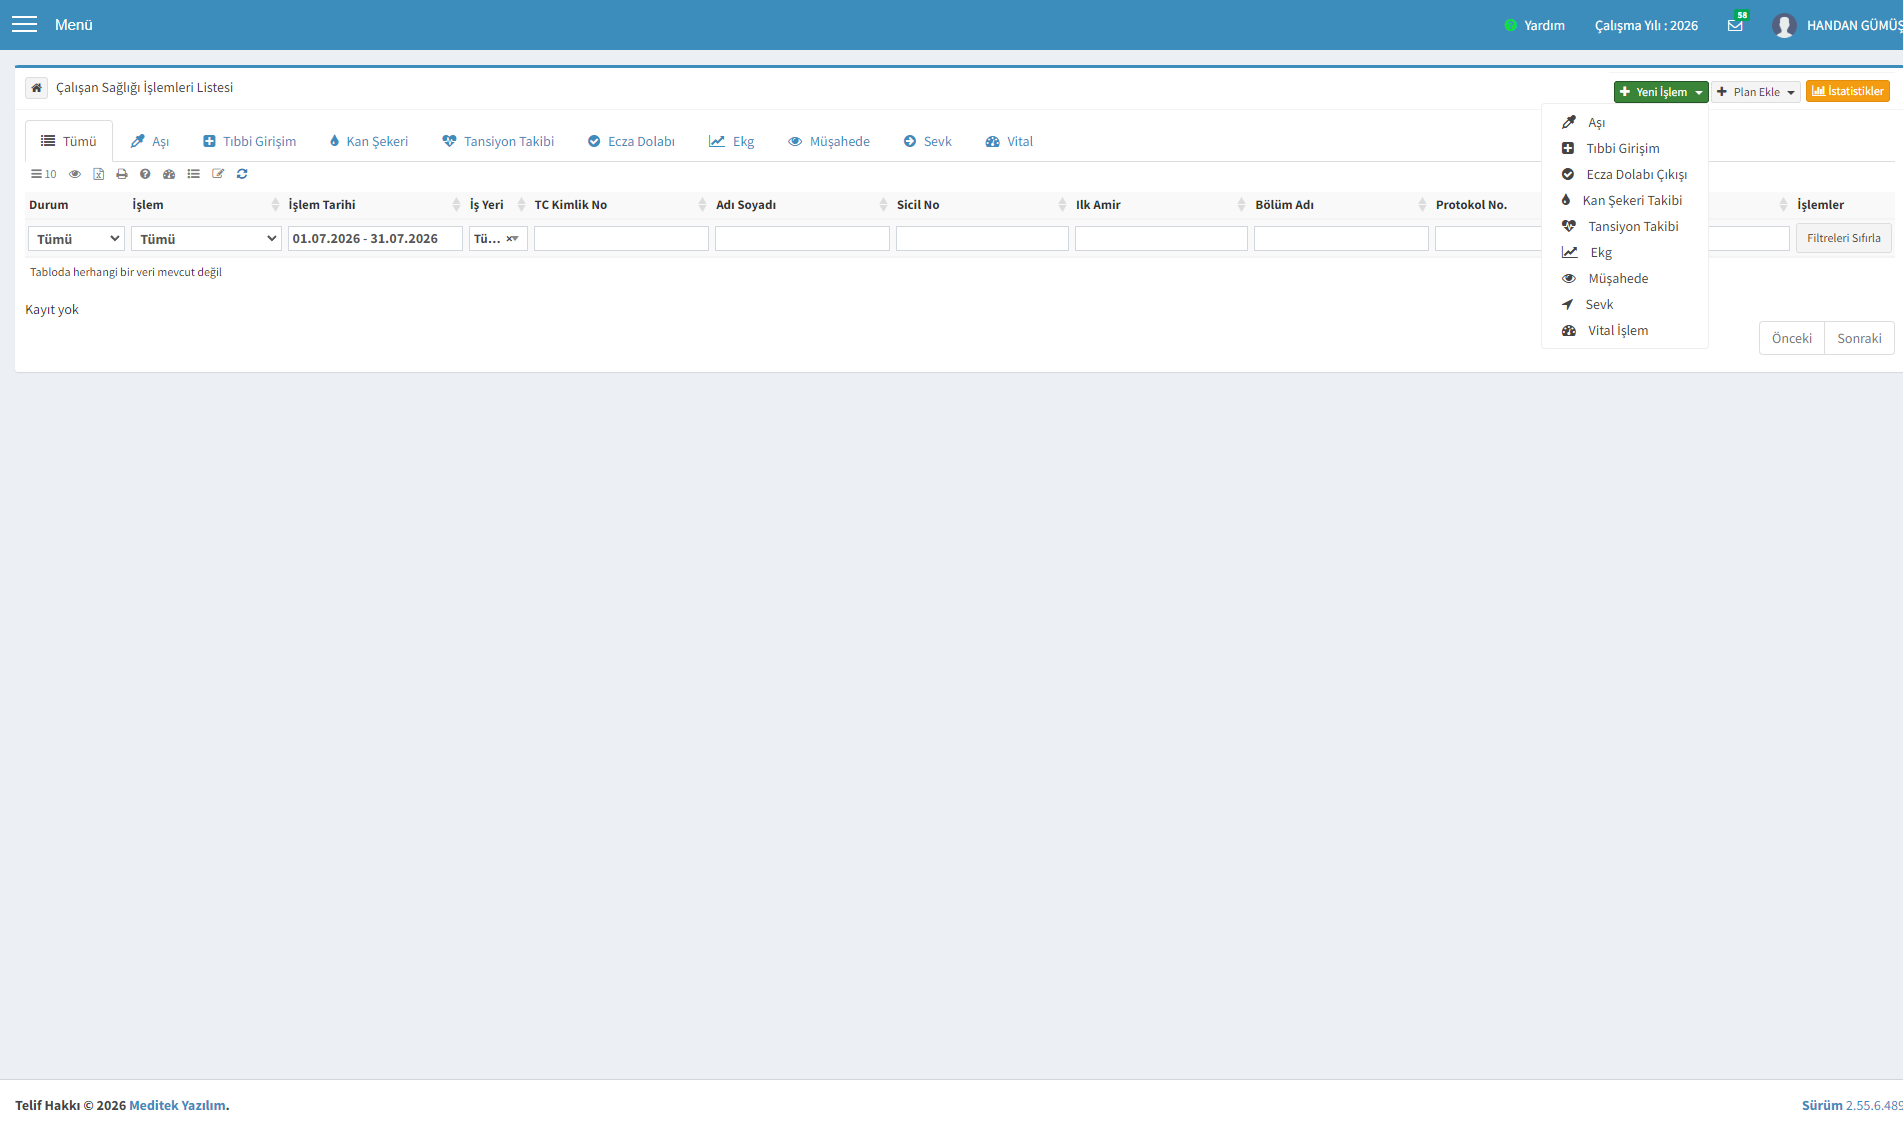Focus the Adı Soyadı filter field
The height and width of the screenshot is (1130, 1903).
(802, 239)
